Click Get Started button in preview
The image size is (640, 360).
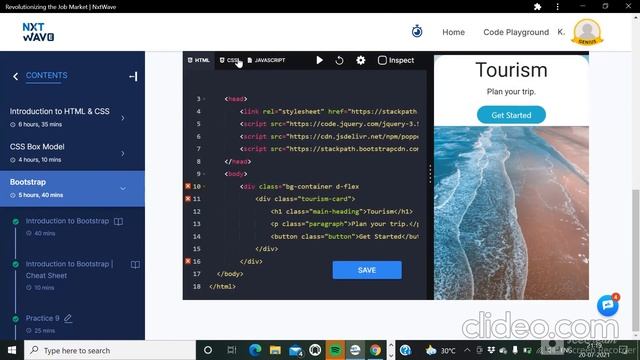(x=511, y=115)
